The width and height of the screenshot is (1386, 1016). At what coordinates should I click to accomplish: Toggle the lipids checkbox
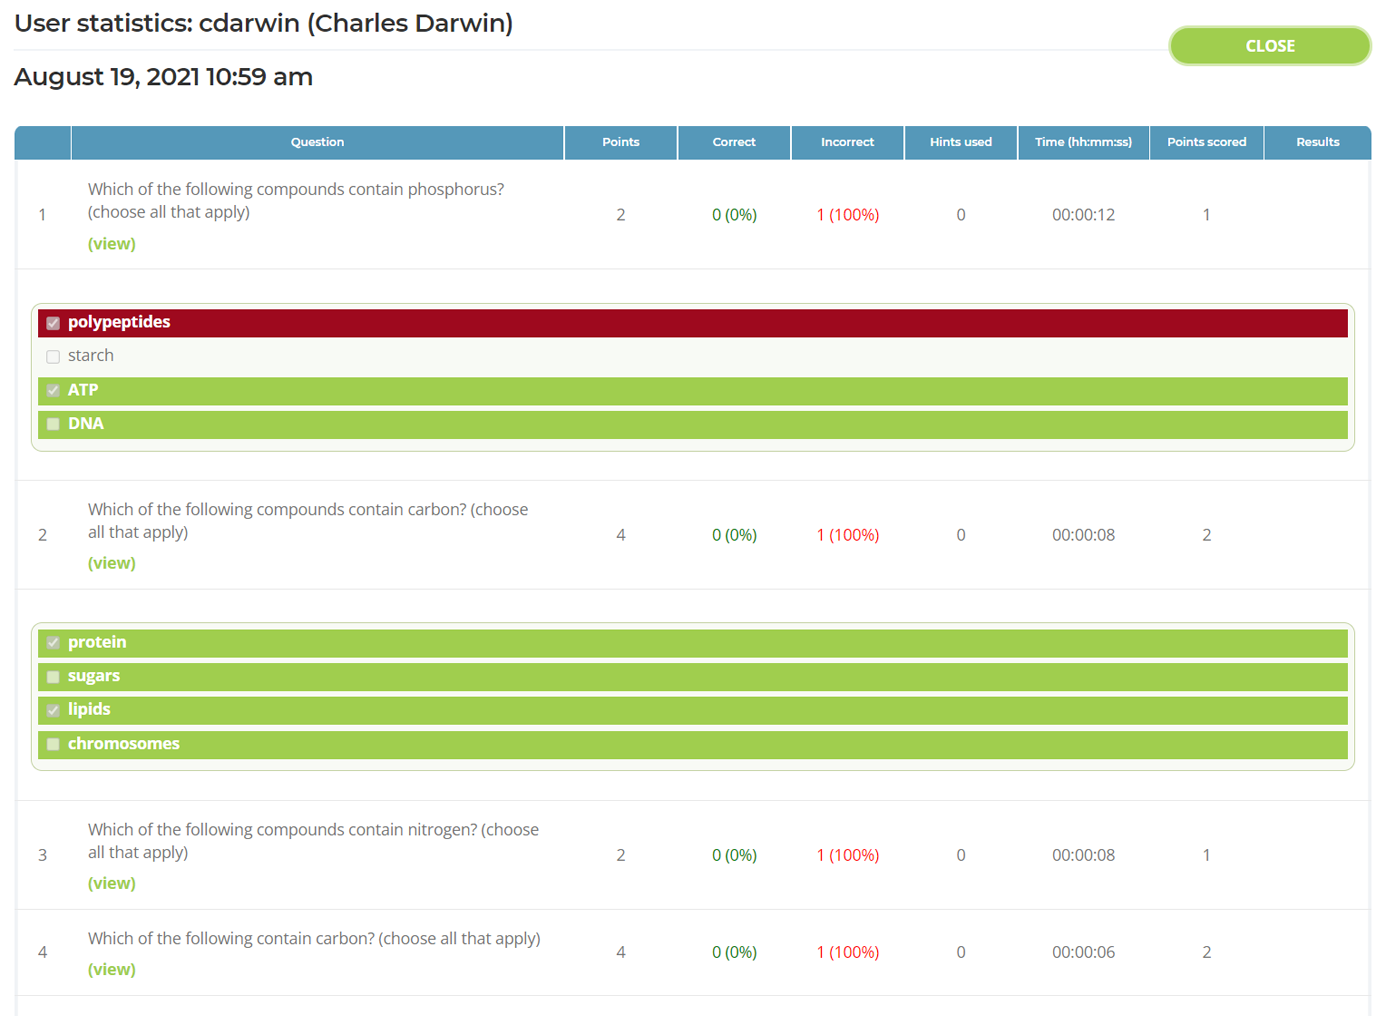point(53,711)
